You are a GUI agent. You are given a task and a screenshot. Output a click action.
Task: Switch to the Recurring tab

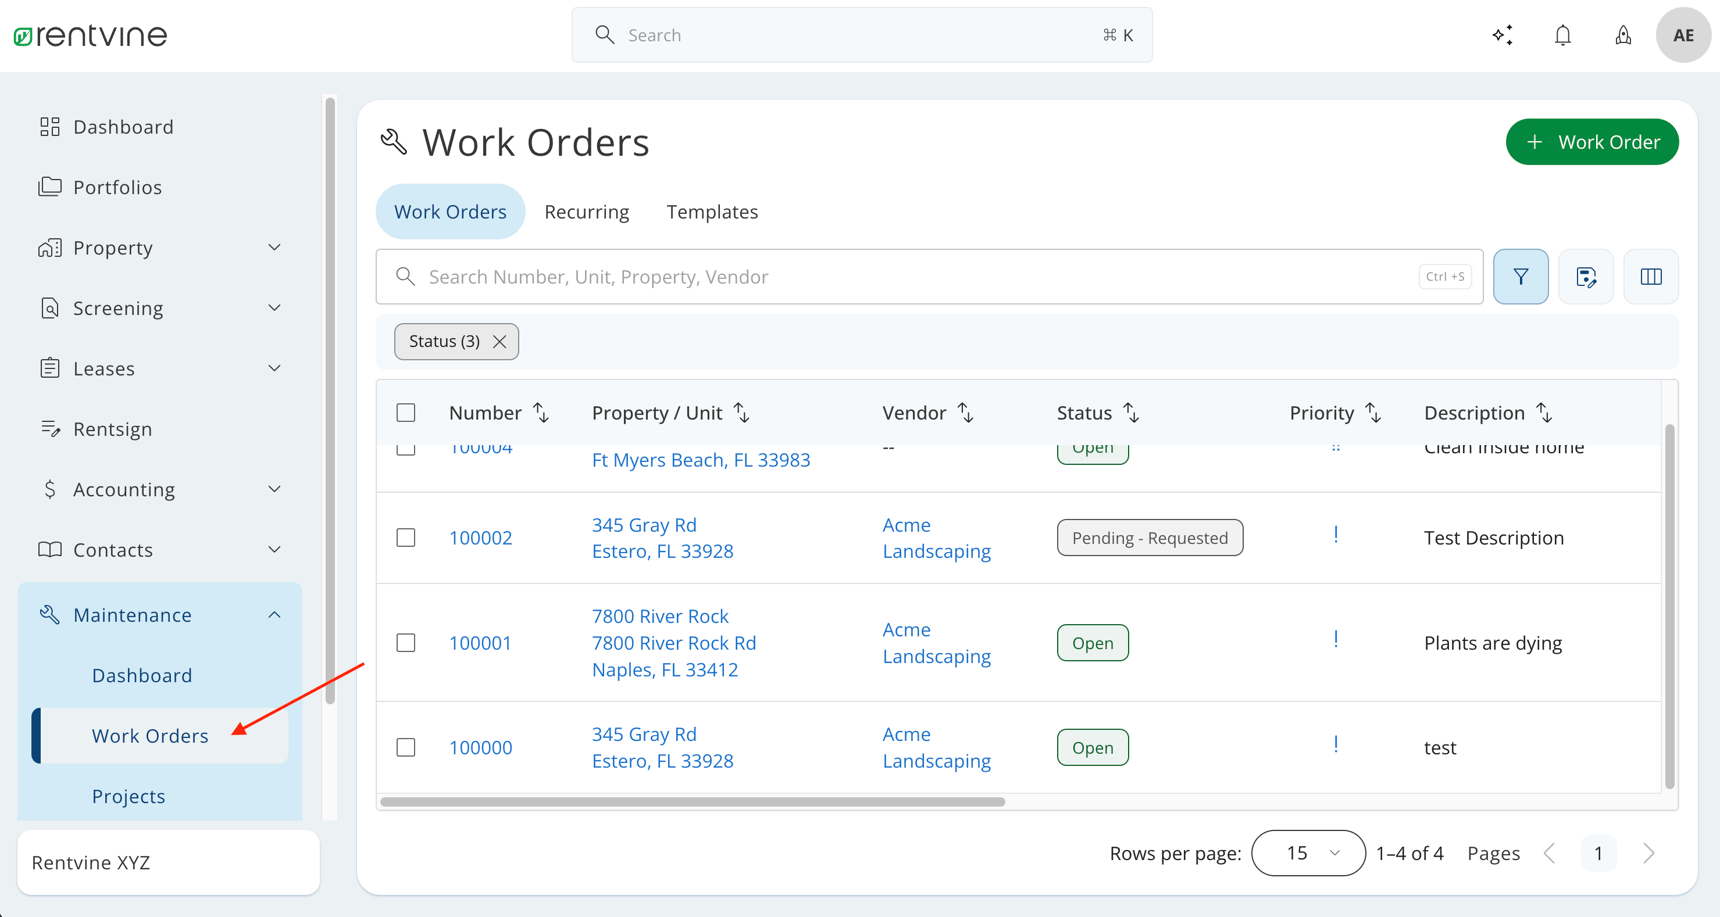click(x=587, y=211)
